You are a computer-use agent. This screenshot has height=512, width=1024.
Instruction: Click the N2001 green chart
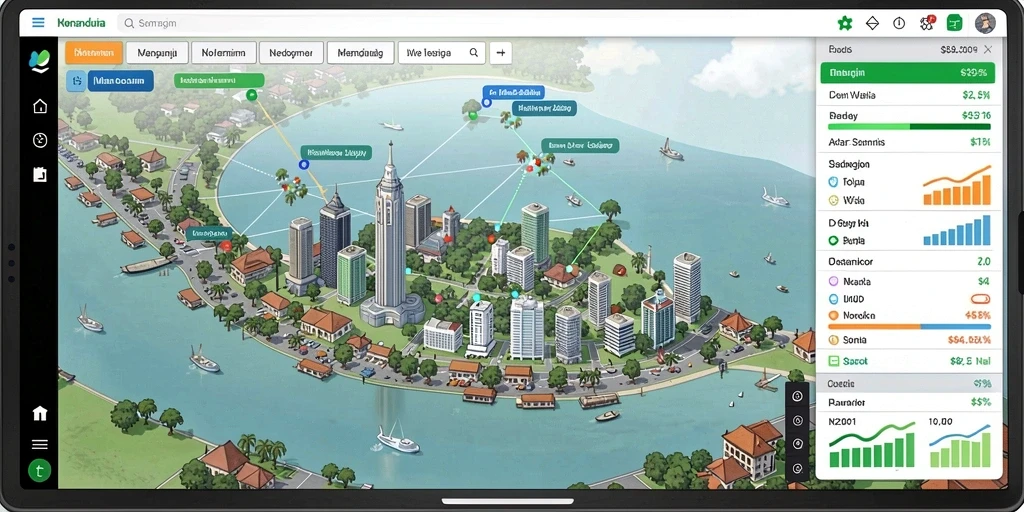(x=872, y=446)
